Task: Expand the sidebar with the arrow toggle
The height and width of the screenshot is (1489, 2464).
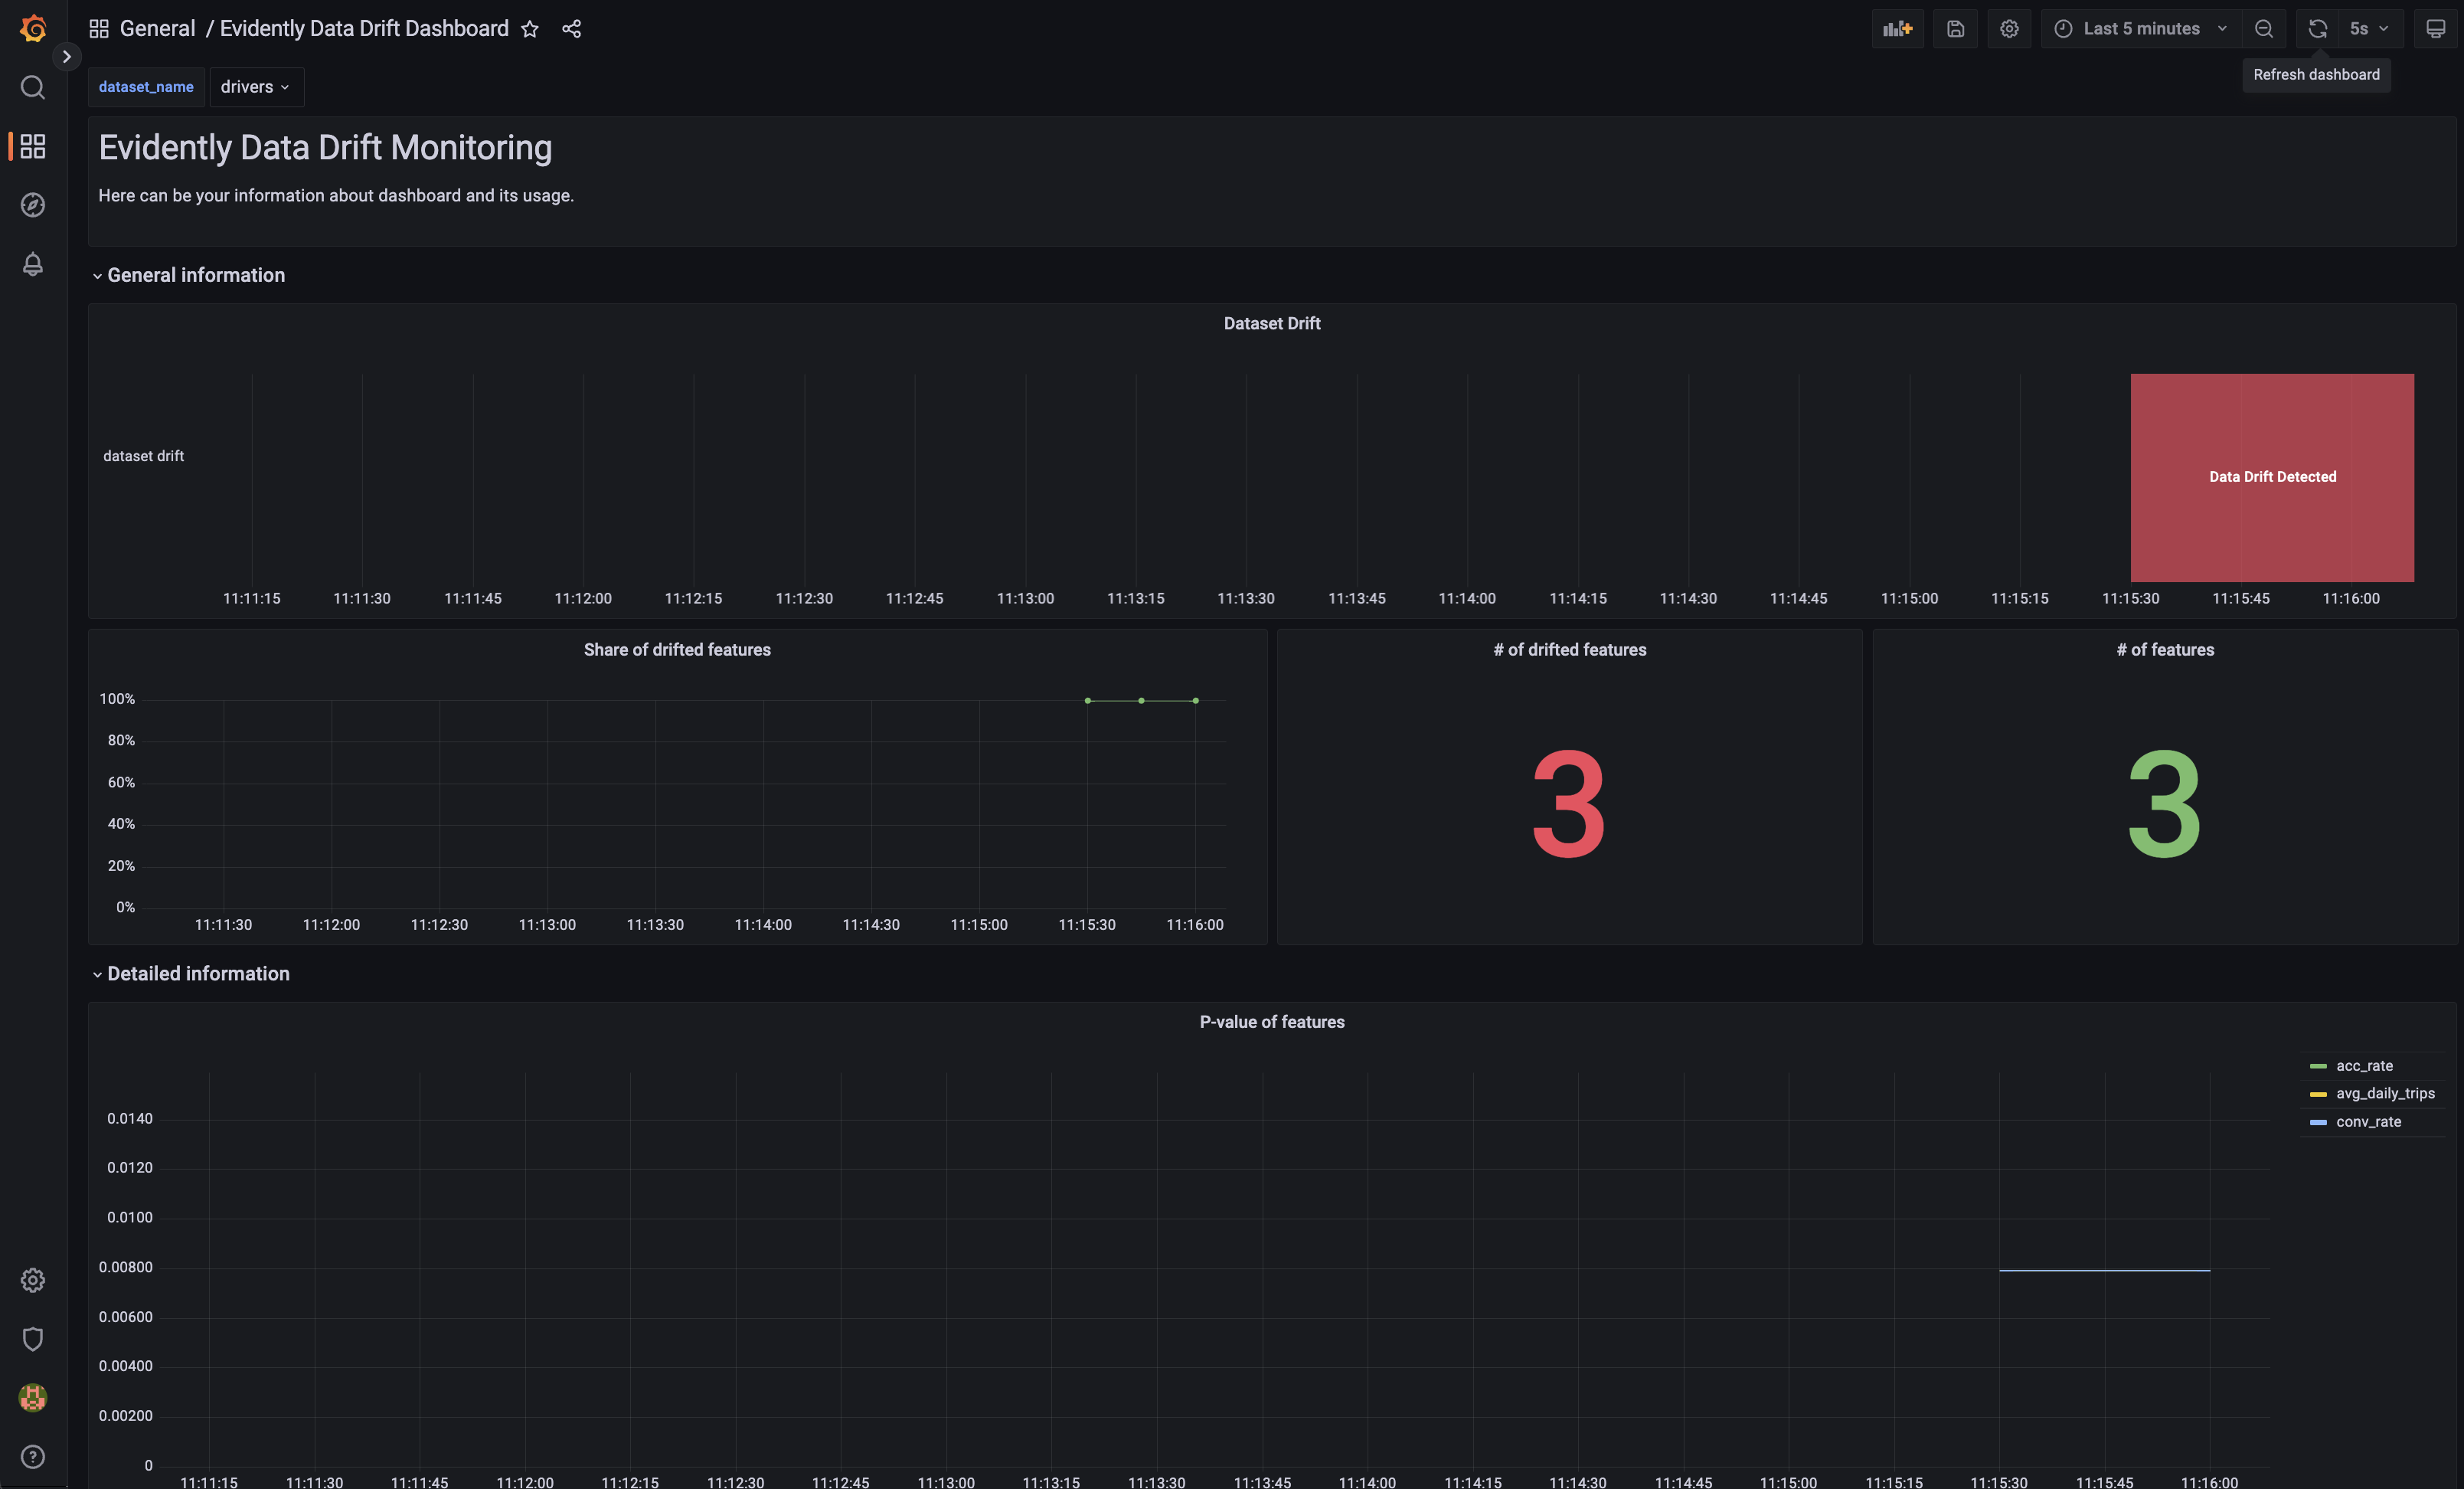Action: point(67,57)
